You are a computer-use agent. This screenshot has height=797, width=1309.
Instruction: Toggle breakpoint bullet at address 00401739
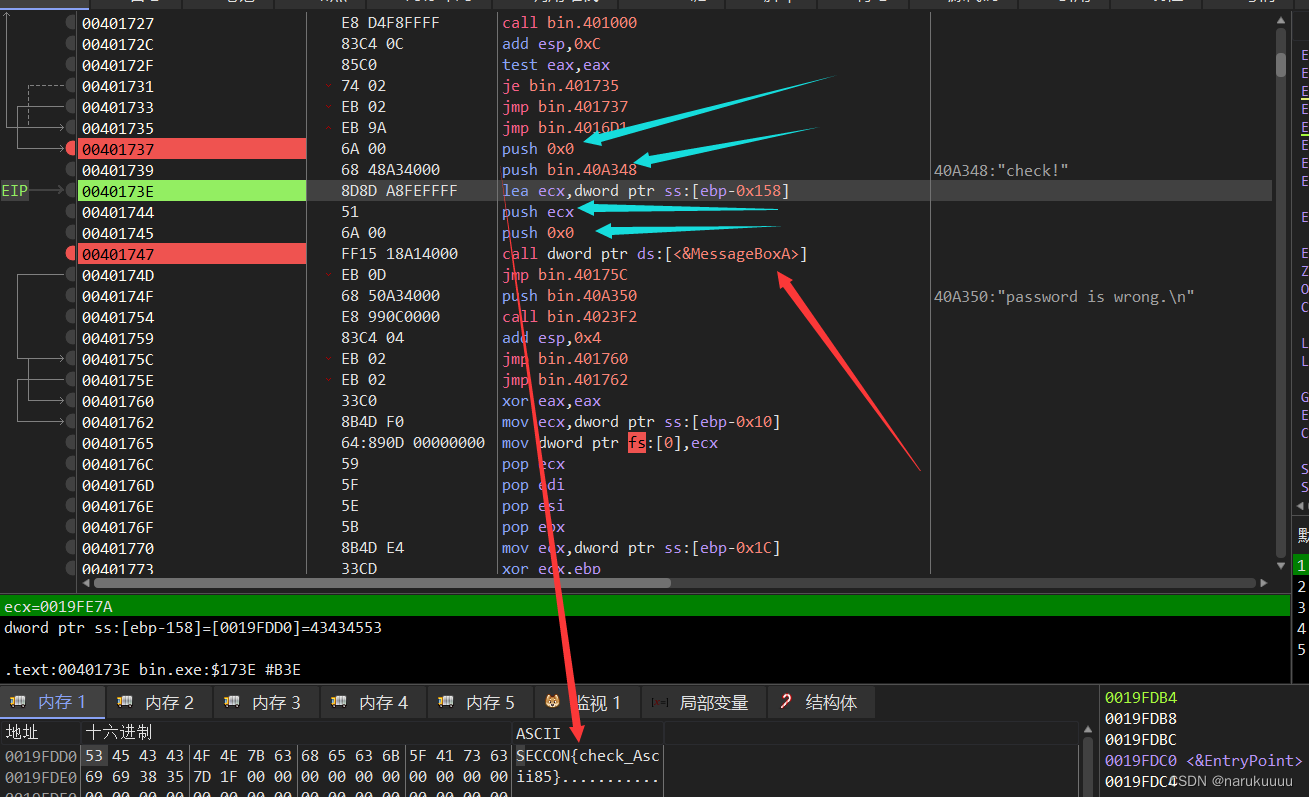71,170
